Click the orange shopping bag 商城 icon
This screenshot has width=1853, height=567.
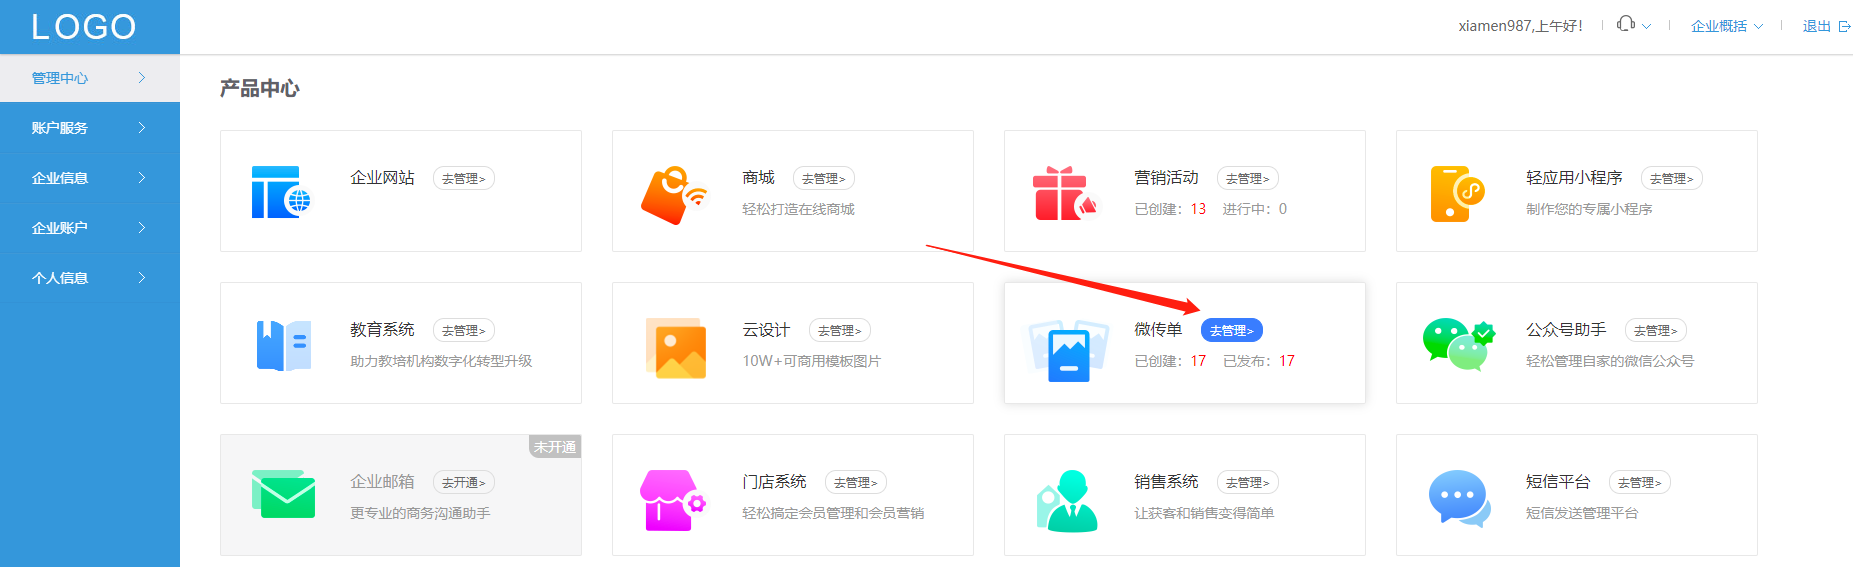click(672, 194)
